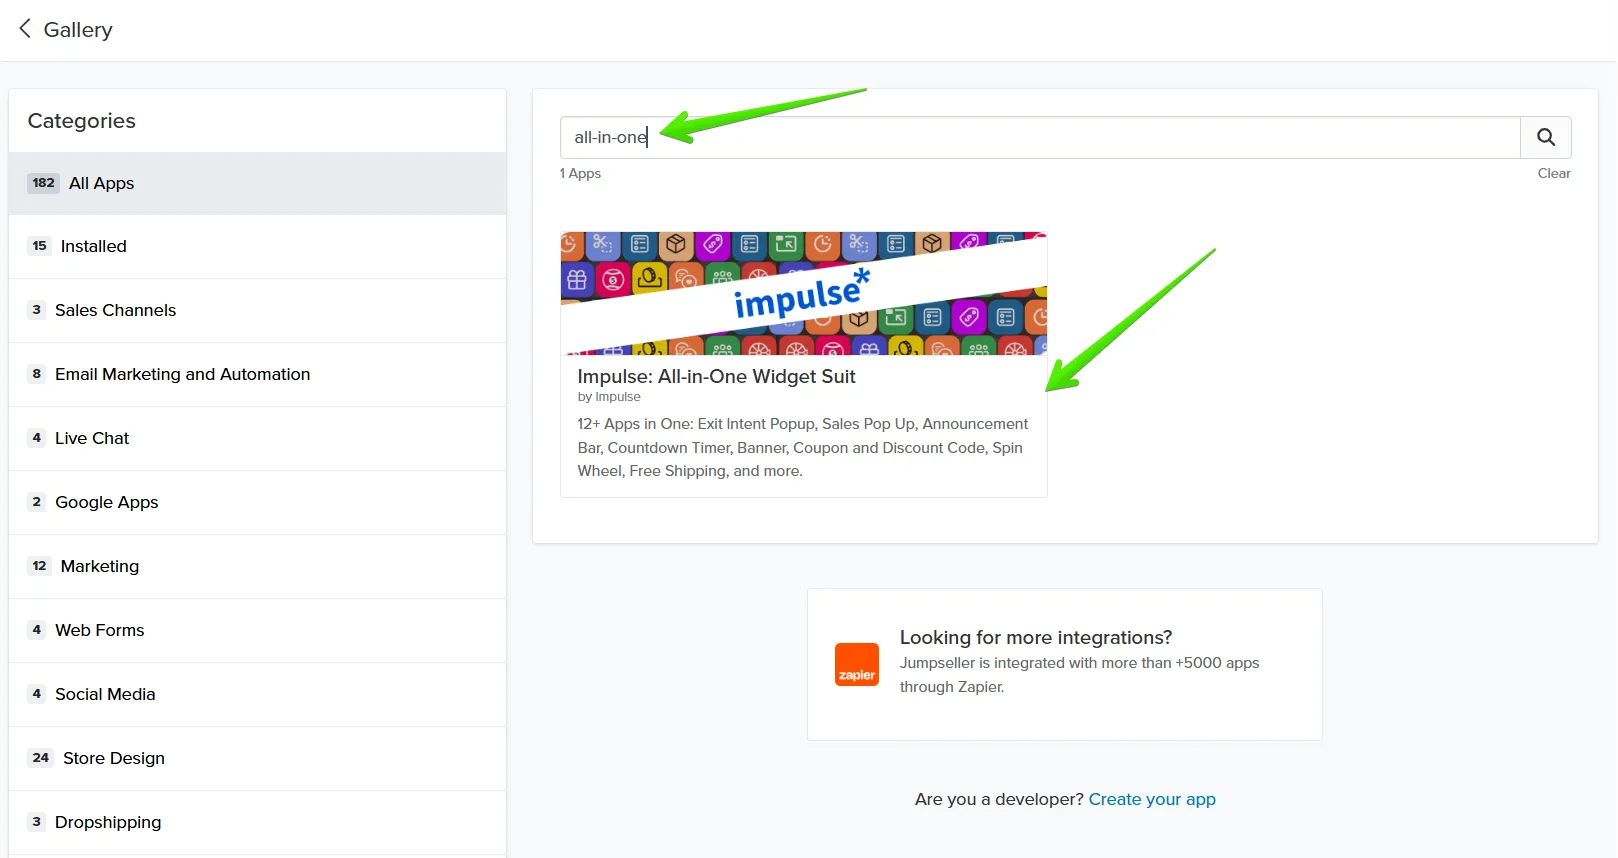Open Email Marketing and Automation category
The image size is (1618, 858).
257,374
